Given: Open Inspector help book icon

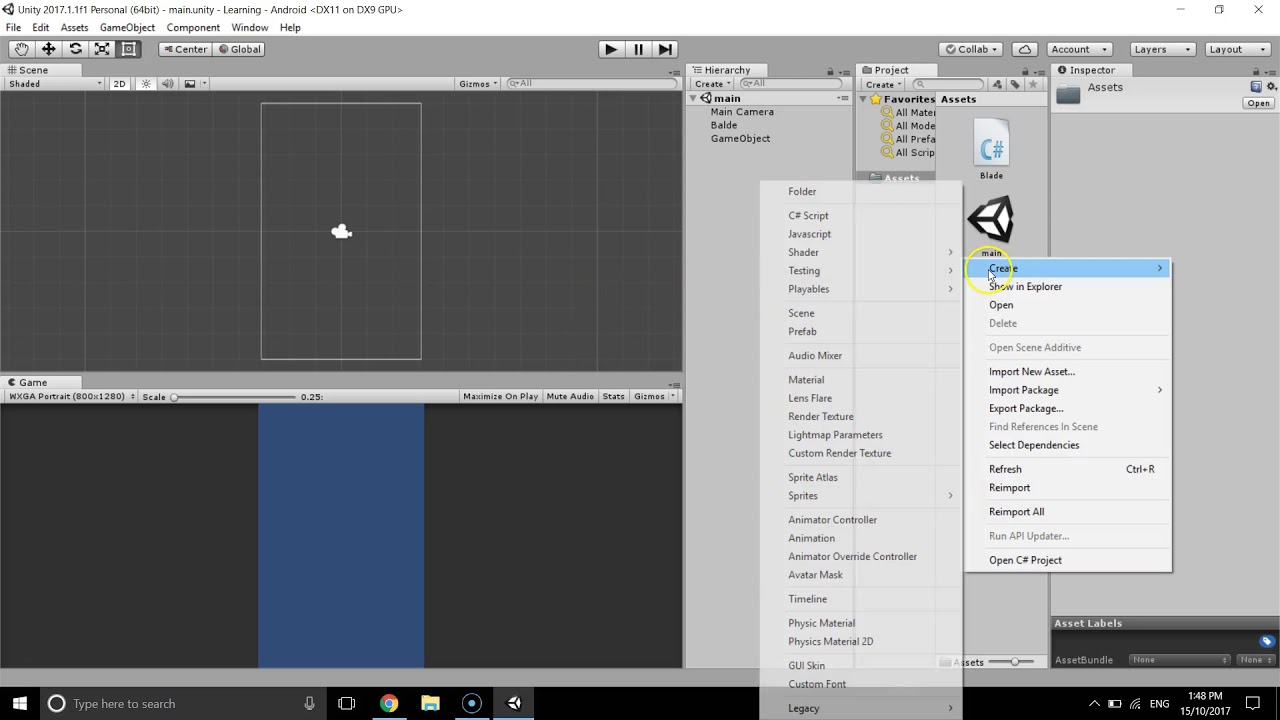Looking at the screenshot, I should point(1256,87).
